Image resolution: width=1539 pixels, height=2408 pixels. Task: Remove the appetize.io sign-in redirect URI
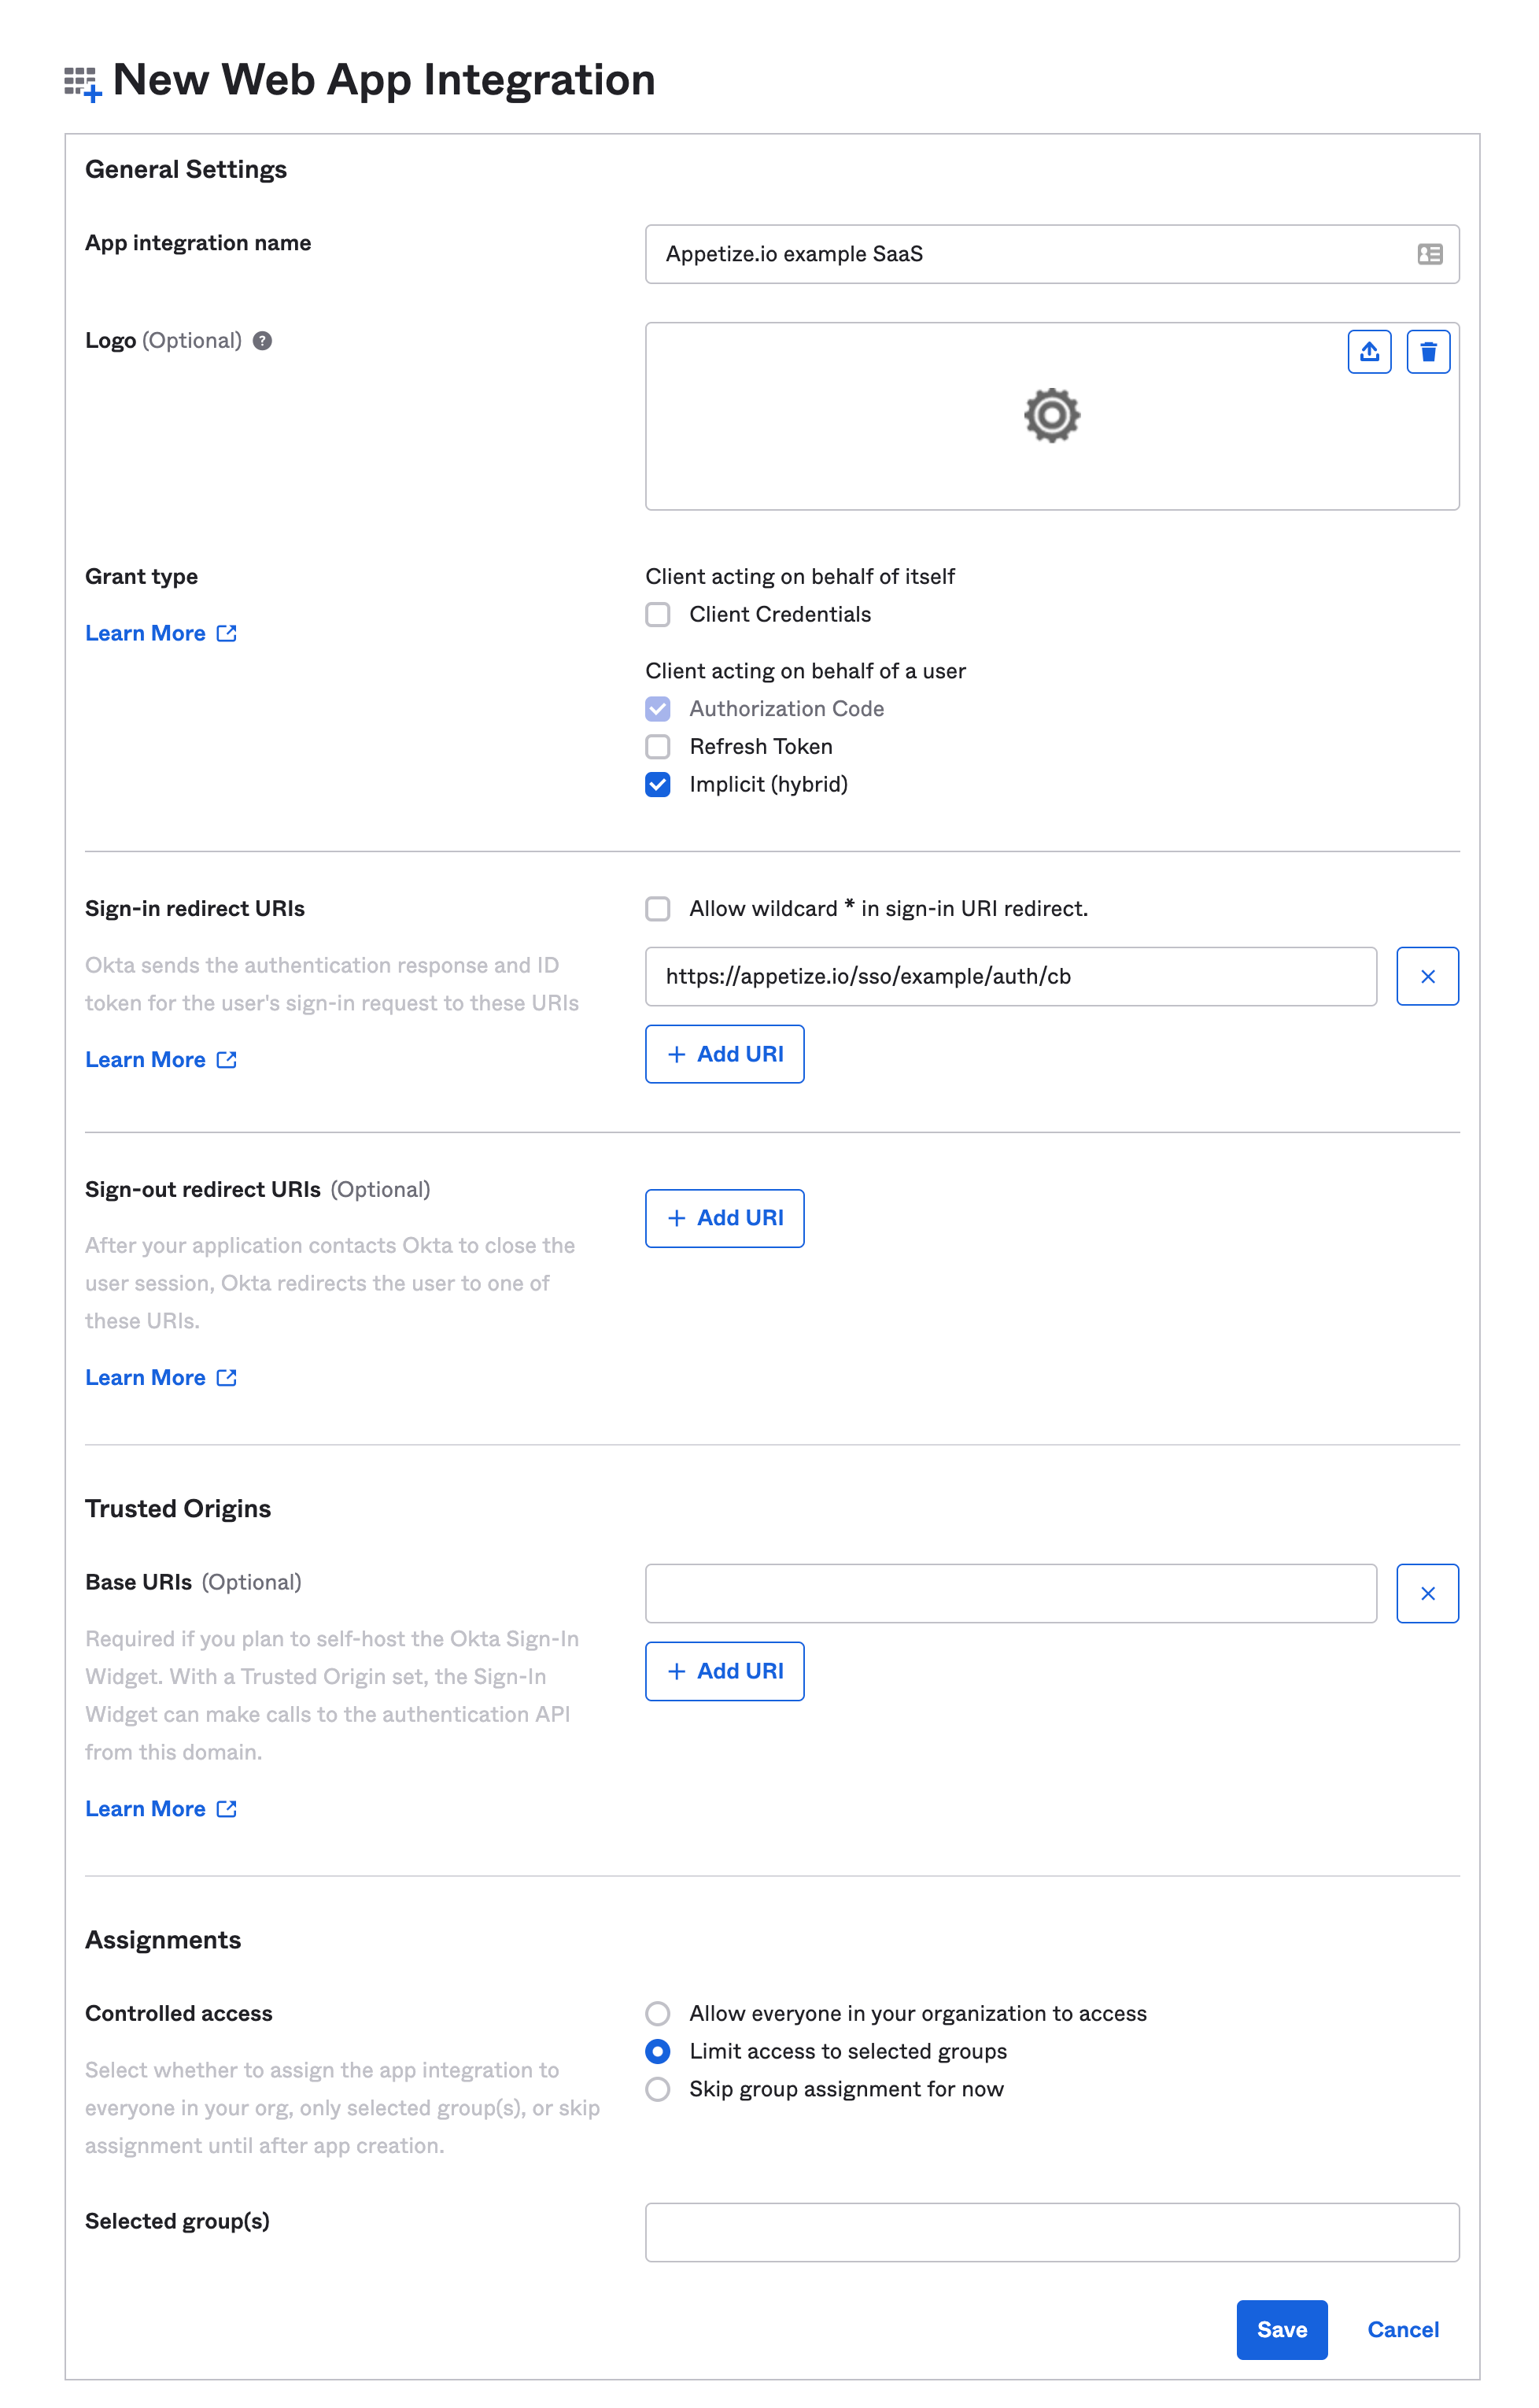click(1427, 976)
